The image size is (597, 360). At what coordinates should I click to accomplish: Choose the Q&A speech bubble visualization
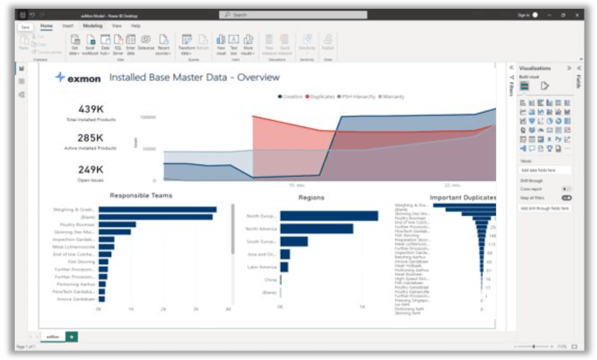pos(532,148)
